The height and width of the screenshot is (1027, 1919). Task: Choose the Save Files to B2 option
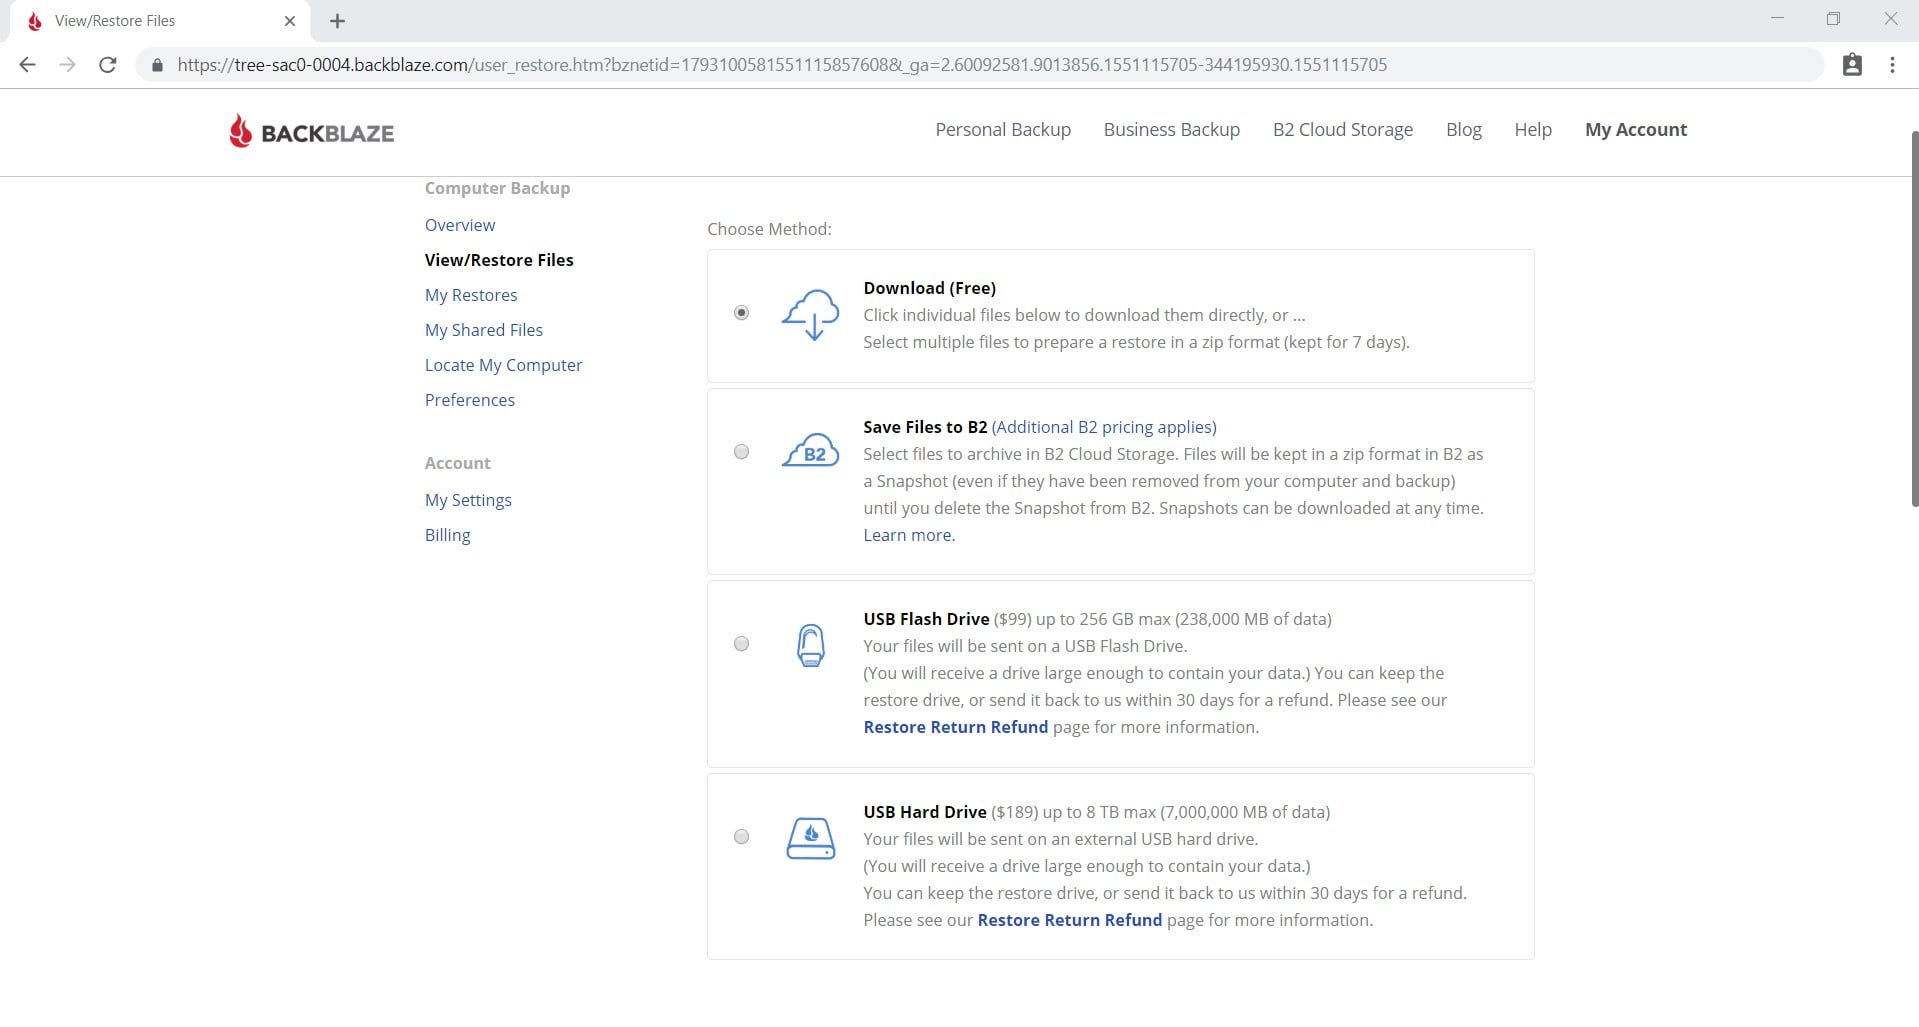coord(741,452)
